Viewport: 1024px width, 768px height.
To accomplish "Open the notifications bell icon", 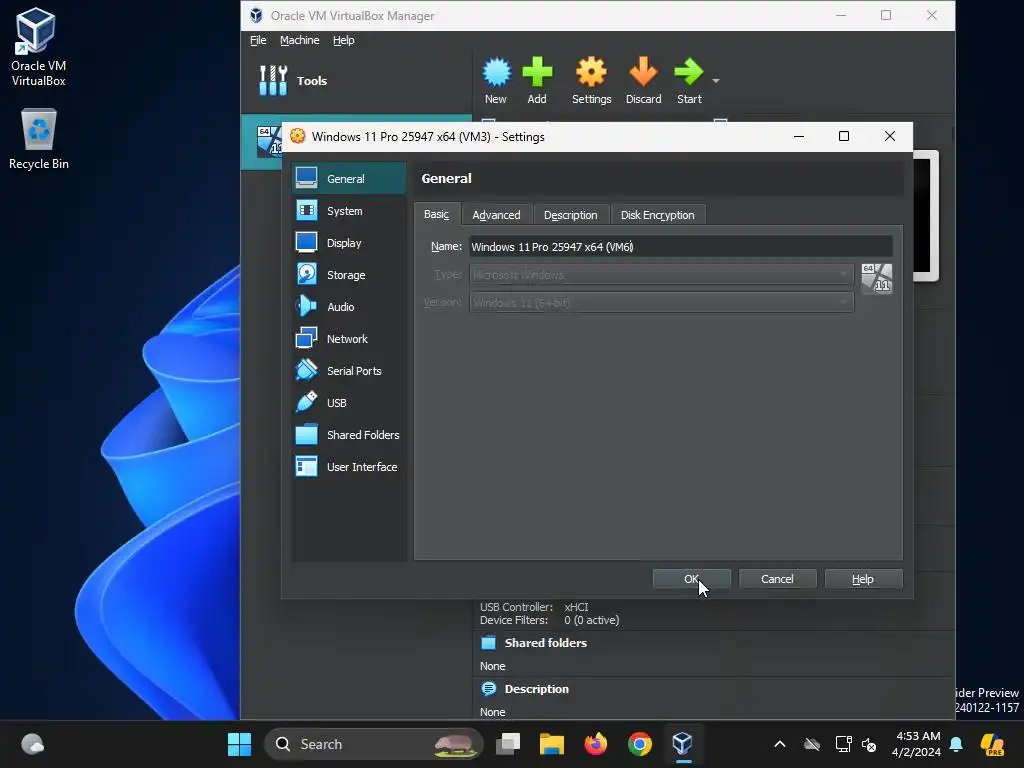I will pos(956,744).
